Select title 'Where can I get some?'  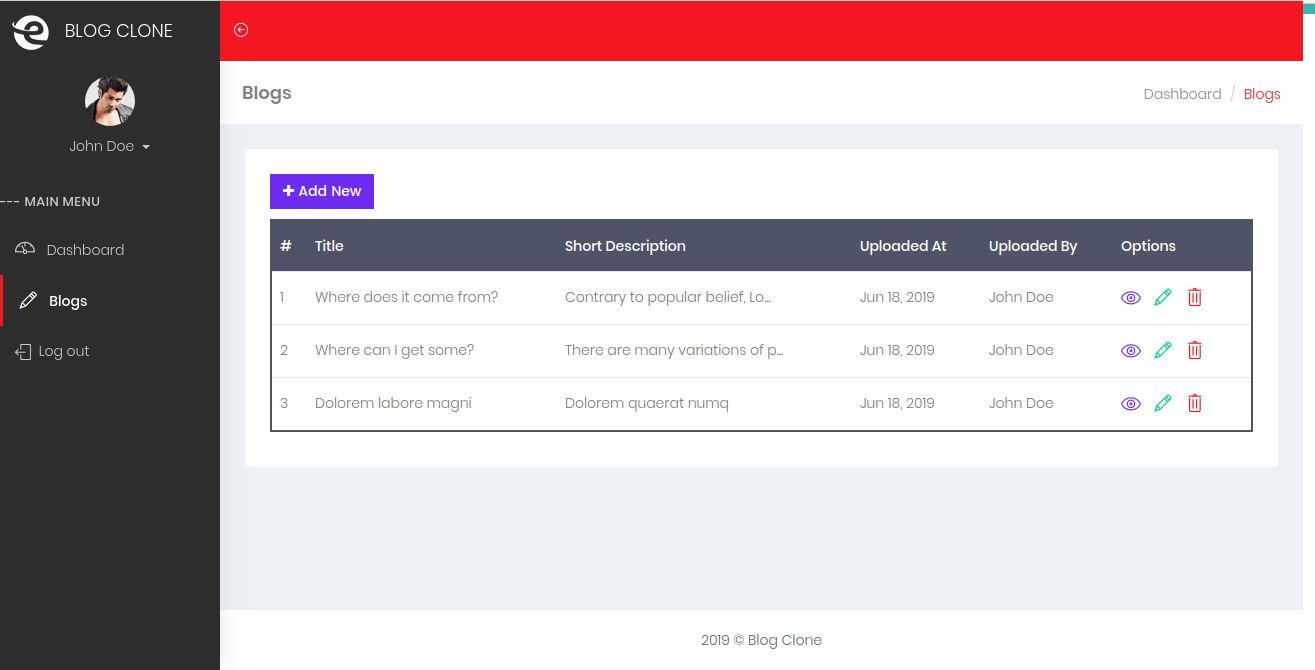coord(394,350)
